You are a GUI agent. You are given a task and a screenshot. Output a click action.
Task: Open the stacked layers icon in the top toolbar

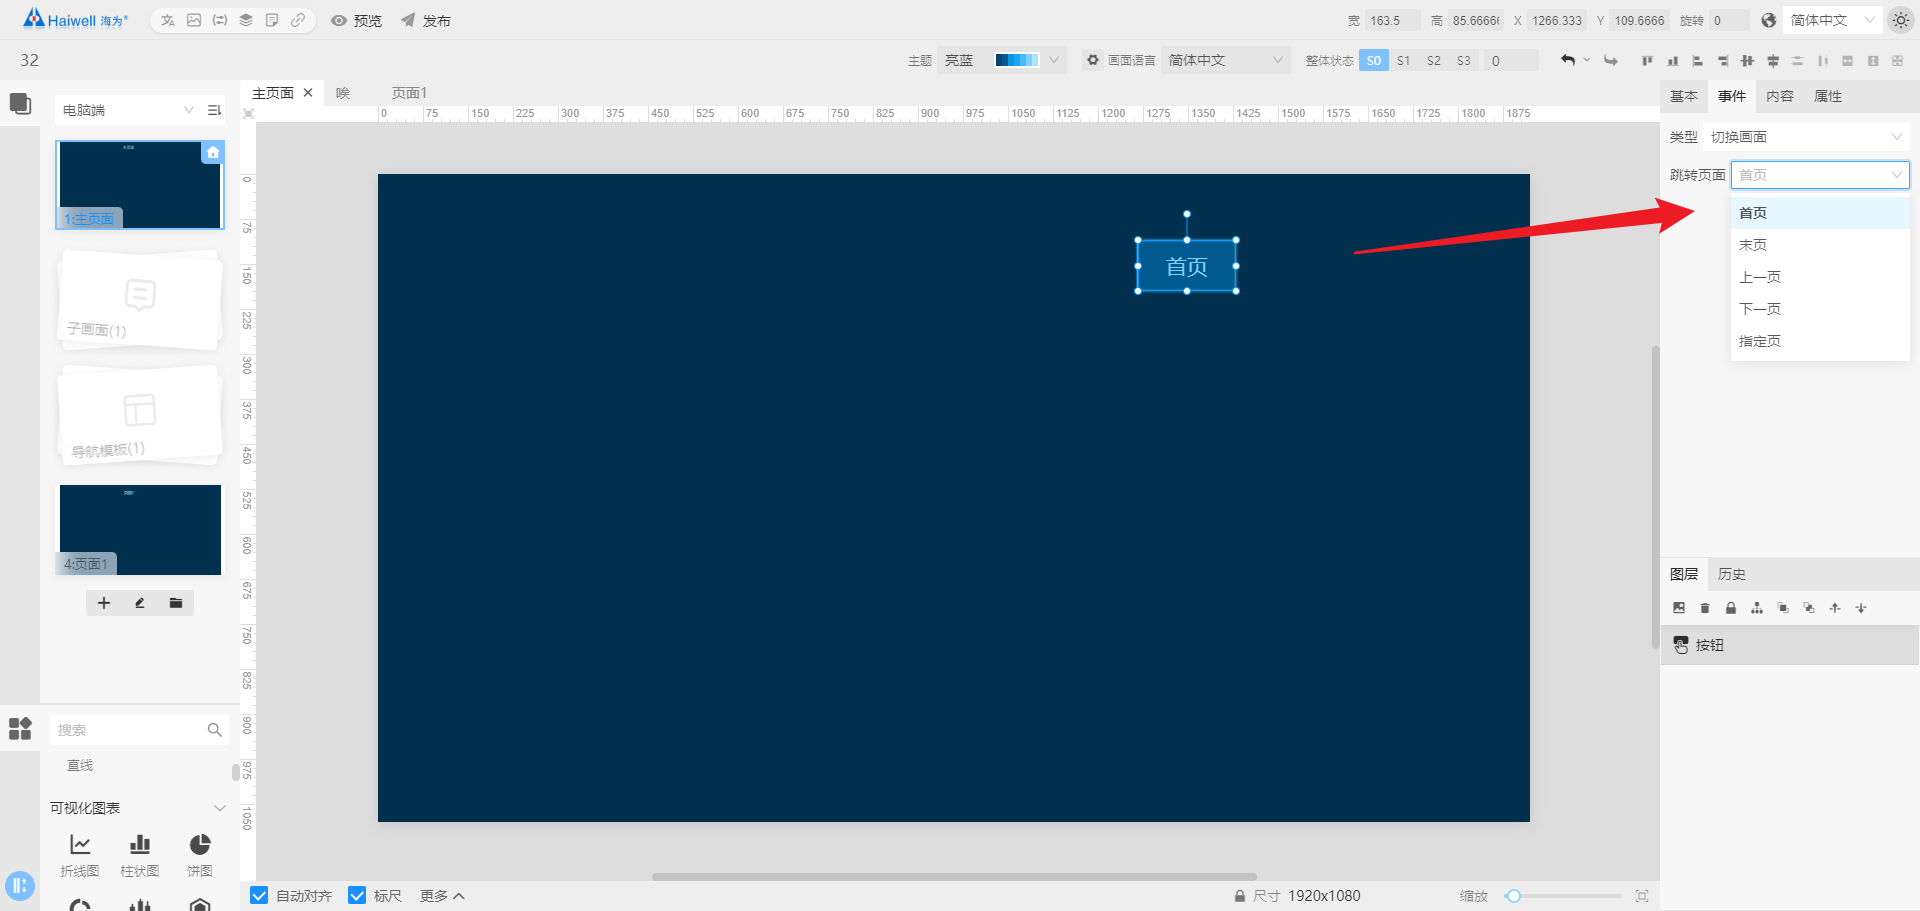point(246,20)
